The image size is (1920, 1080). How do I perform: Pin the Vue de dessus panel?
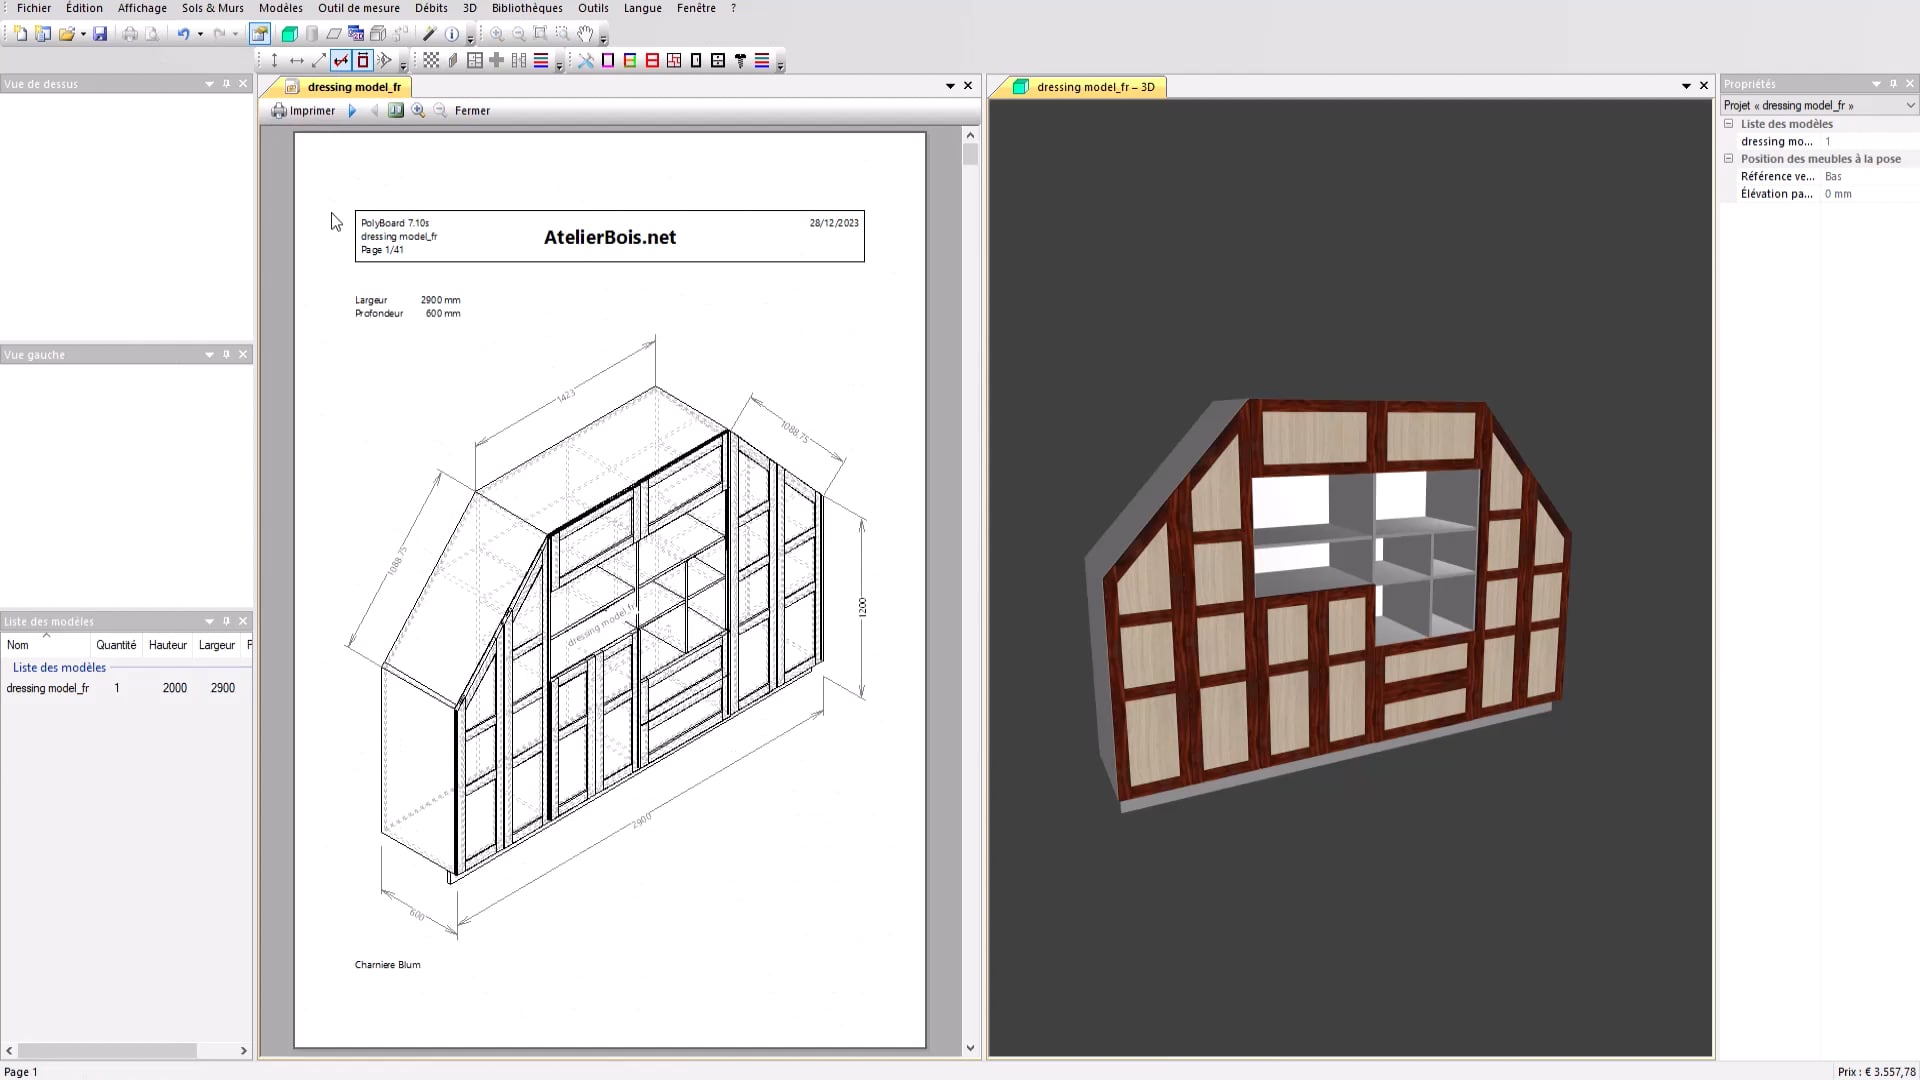click(226, 84)
